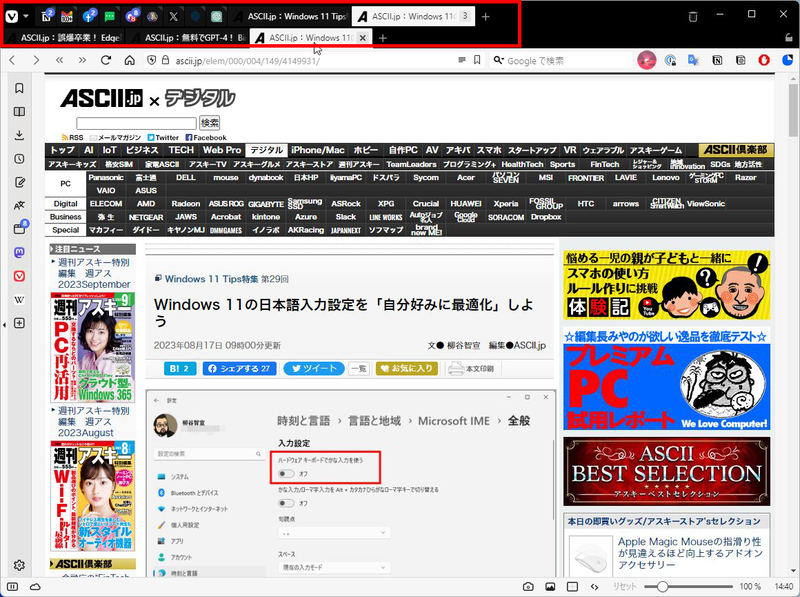The image size is (800, 597).
Task: Click the ASCII.jp site search field
Action: (x=136, y=123)
